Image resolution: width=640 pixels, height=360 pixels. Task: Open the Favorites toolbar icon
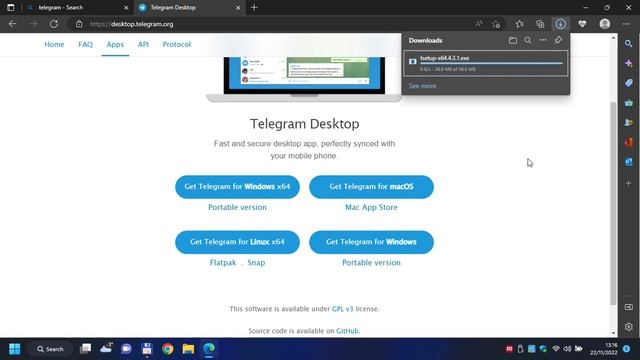(x=519, y=24)
